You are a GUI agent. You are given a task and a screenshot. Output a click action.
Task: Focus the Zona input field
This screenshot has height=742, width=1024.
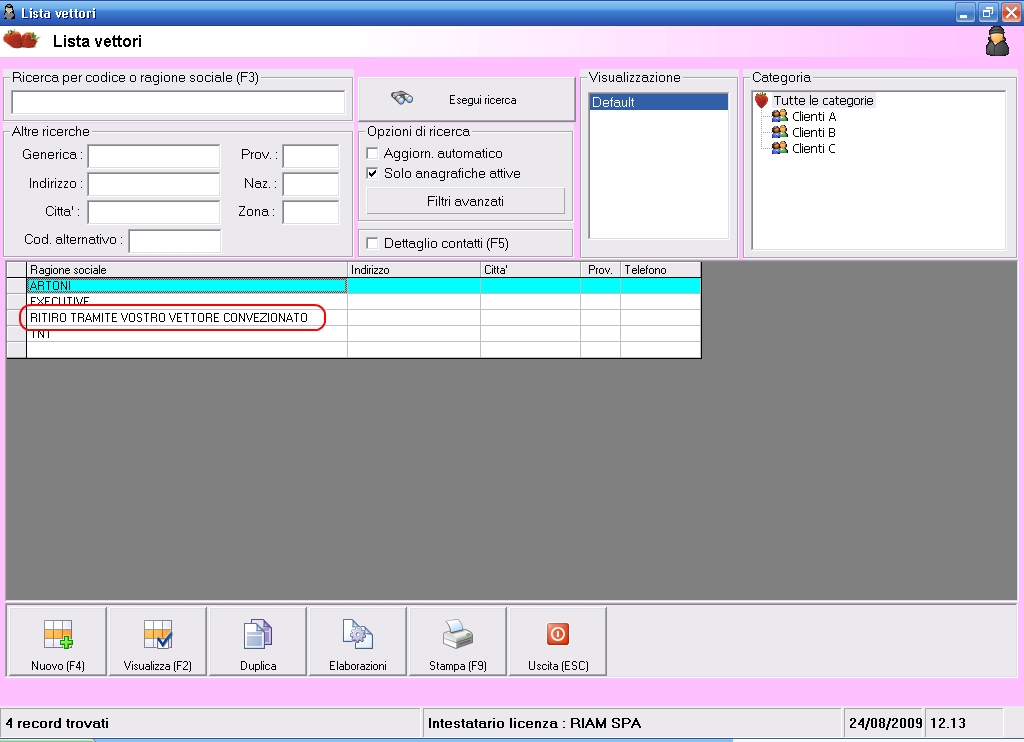click(x=311, y=212)
